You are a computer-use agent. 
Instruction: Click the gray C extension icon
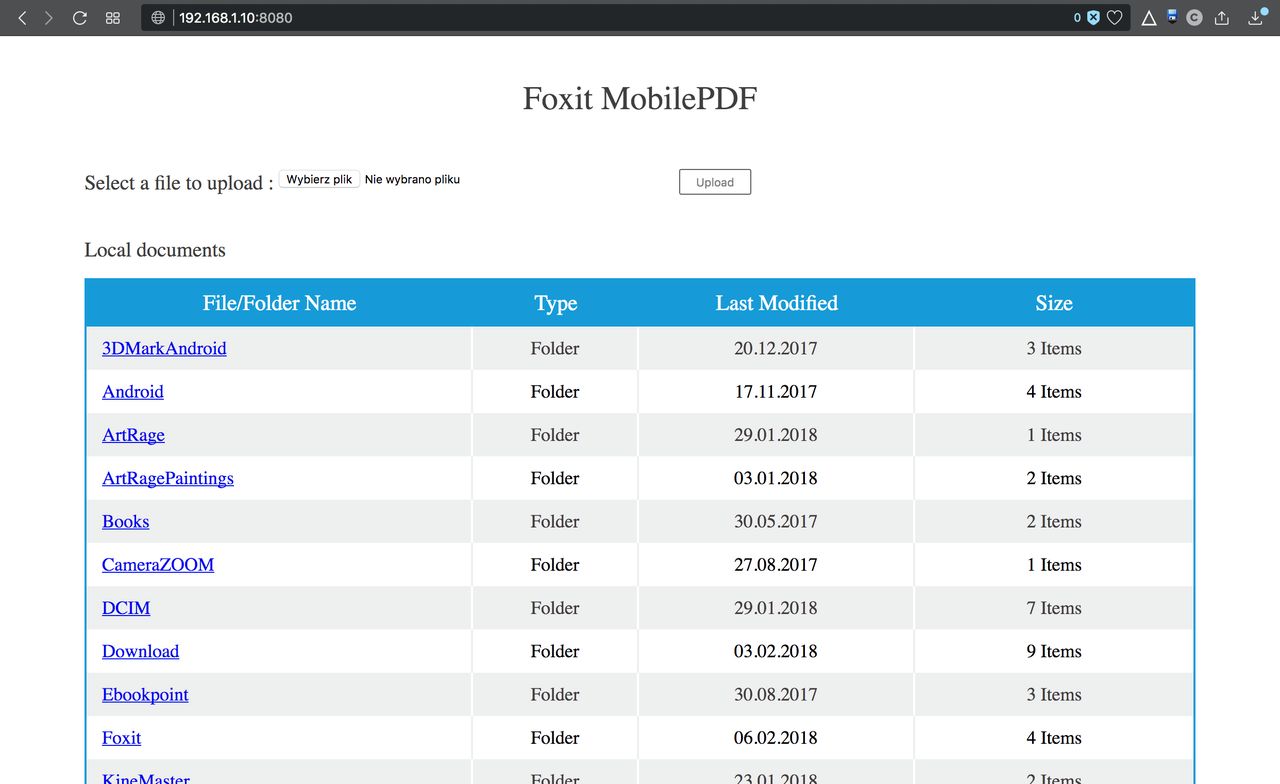coord(1194,18)
